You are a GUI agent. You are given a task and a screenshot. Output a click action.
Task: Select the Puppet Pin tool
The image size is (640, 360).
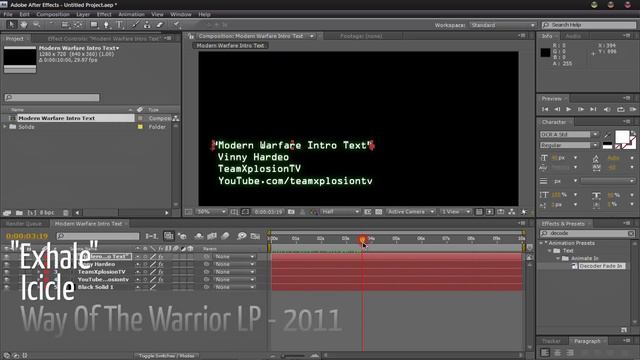pyautogui.click(x=176, y=25)
